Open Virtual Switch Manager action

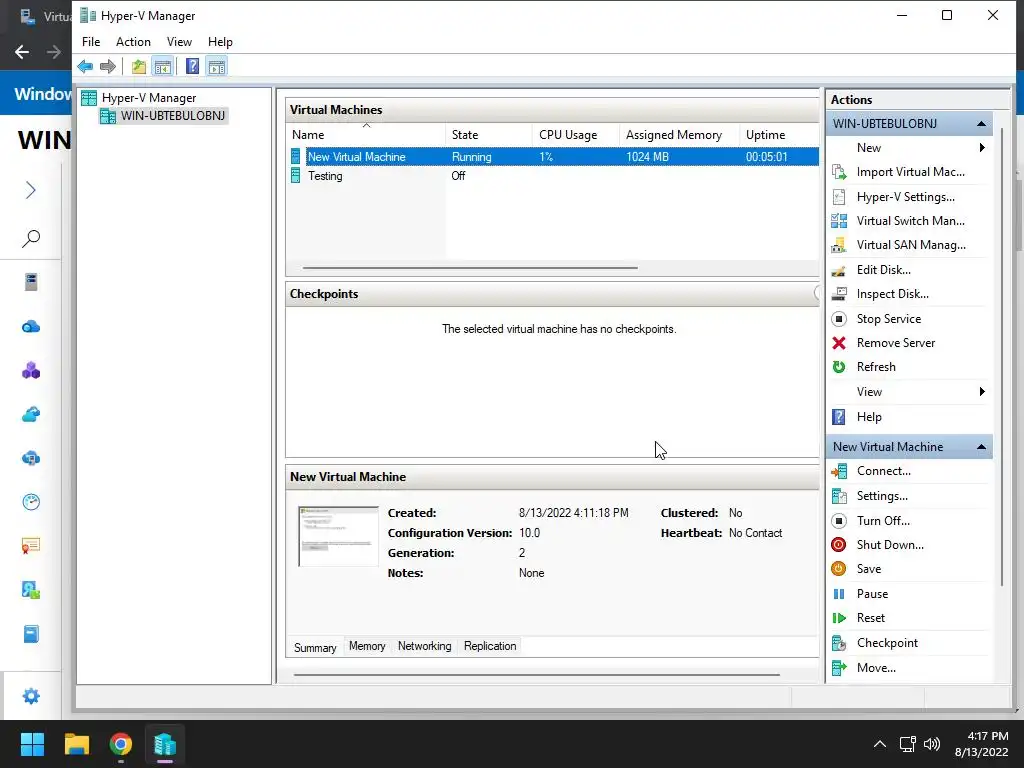click(910, 221)
